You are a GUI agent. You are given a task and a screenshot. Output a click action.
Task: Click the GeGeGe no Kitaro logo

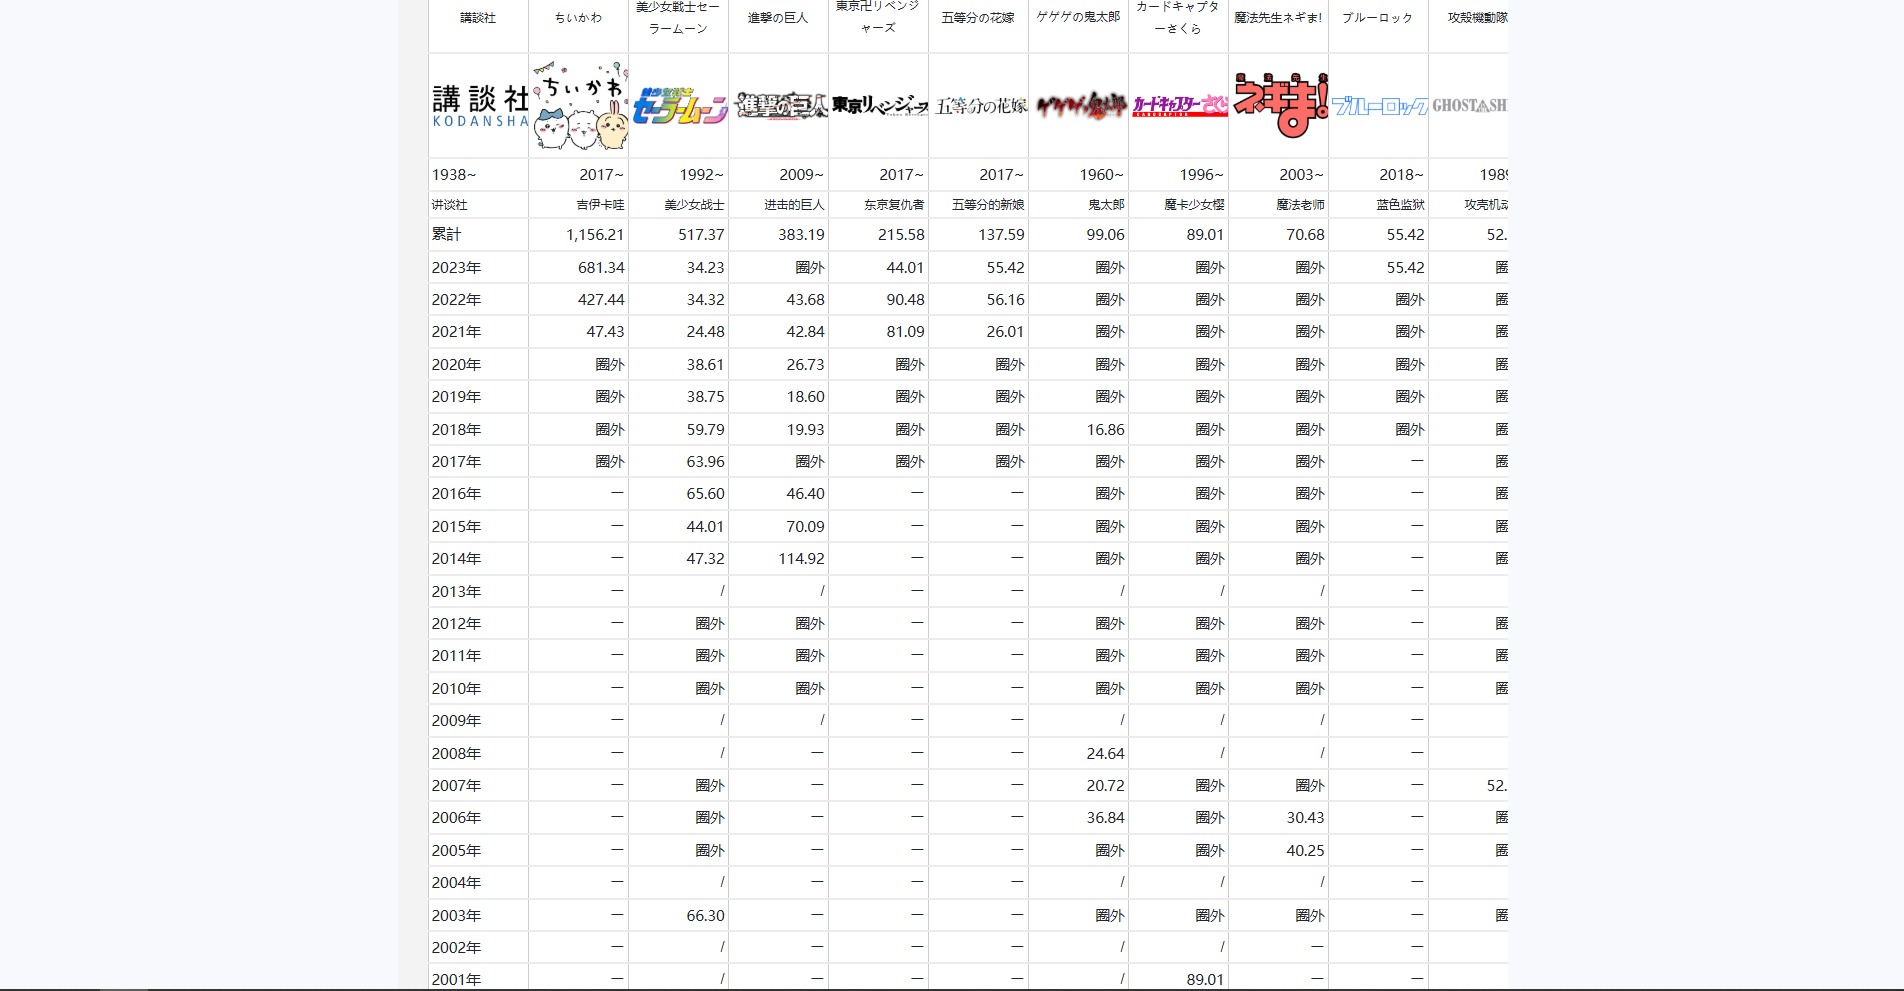[1080, 106]
